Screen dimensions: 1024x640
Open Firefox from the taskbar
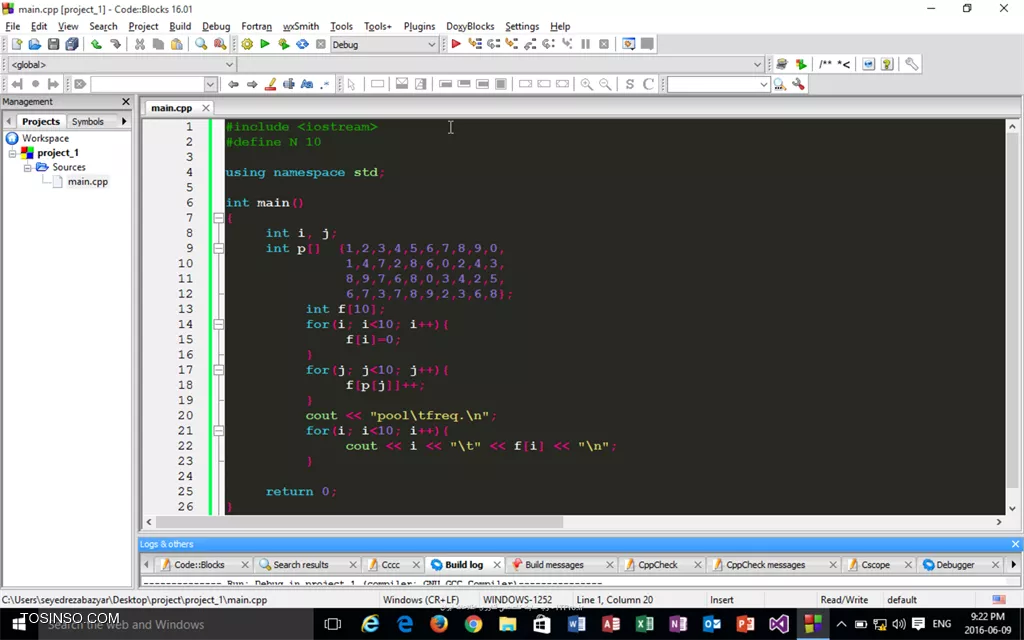439,624
